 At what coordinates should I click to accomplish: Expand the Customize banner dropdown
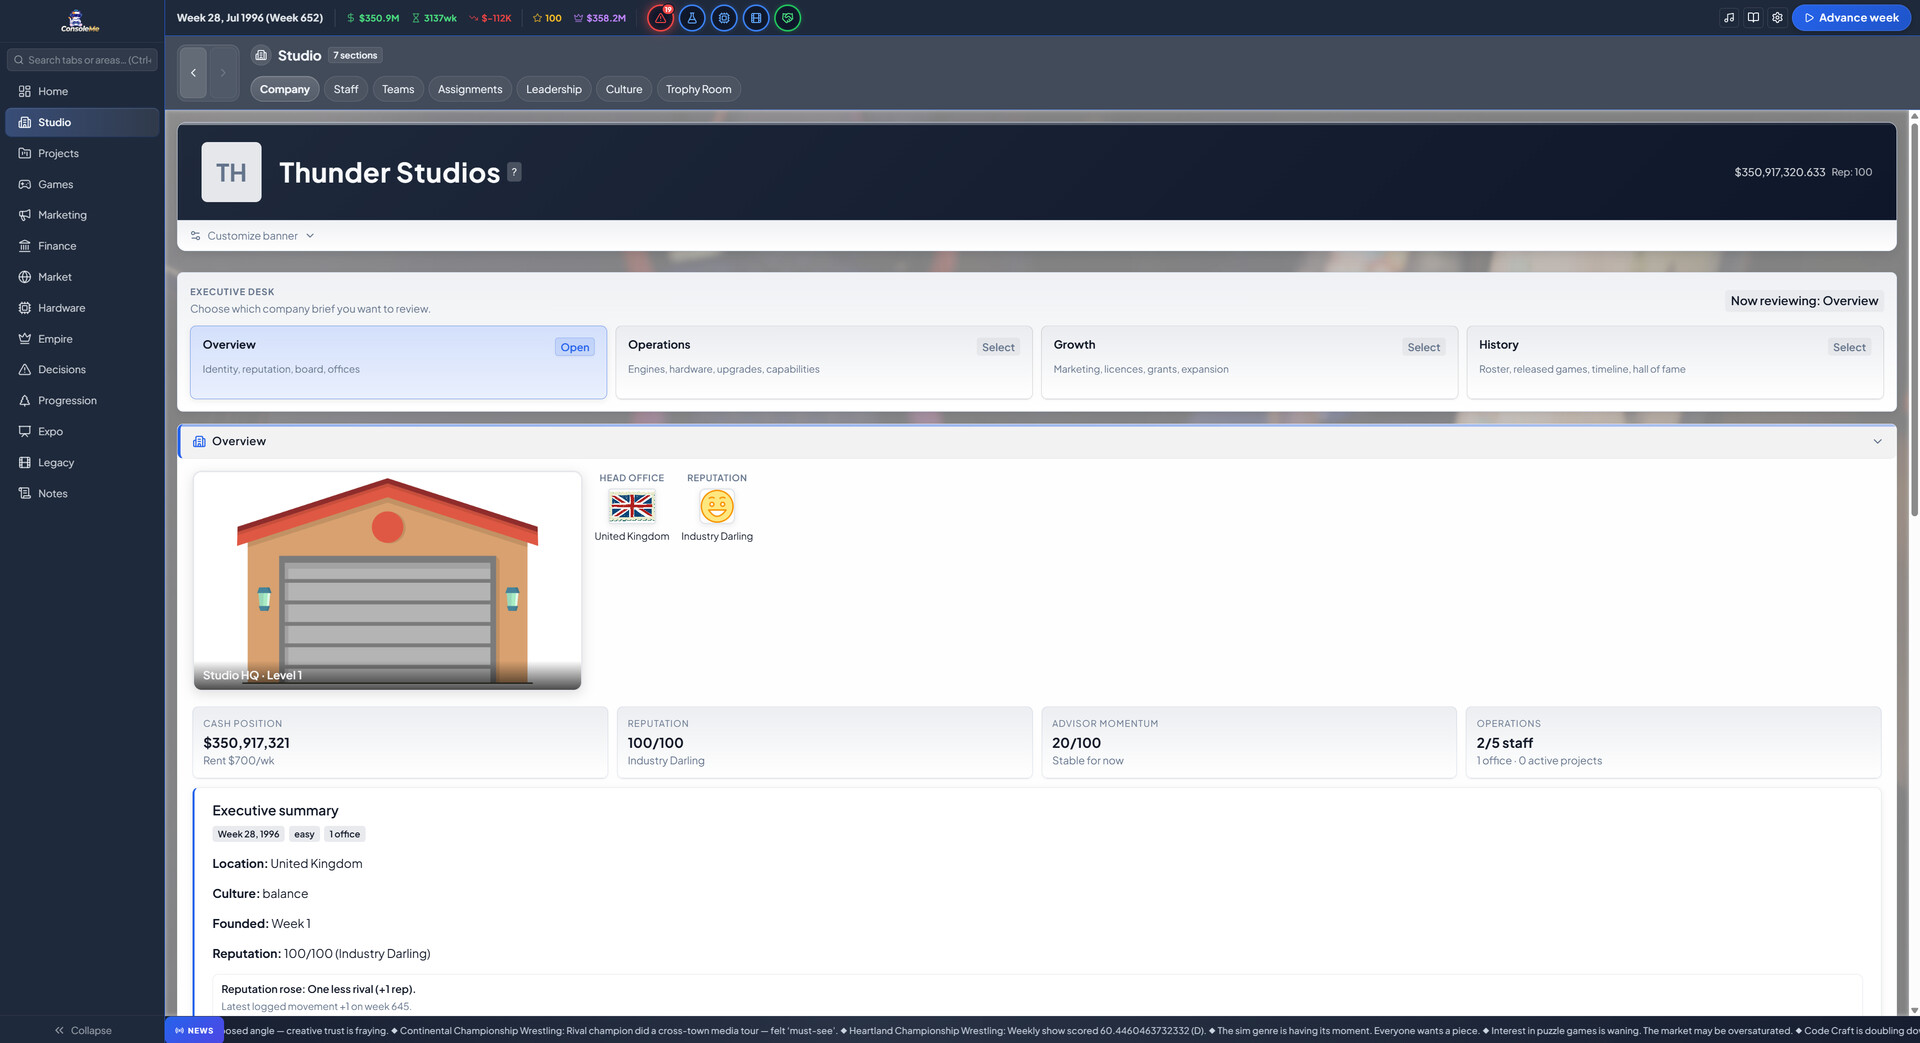coord(252,236)
